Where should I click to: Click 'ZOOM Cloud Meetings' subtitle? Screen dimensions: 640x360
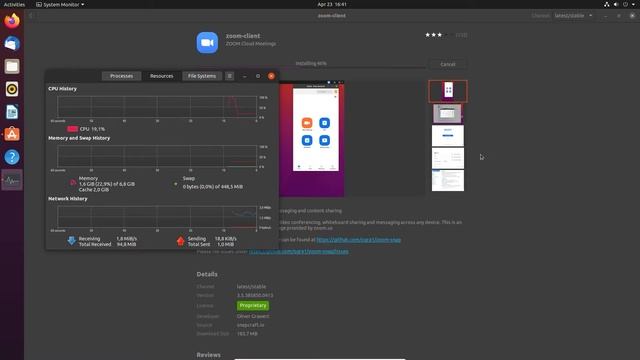click(x=251, y=44)
